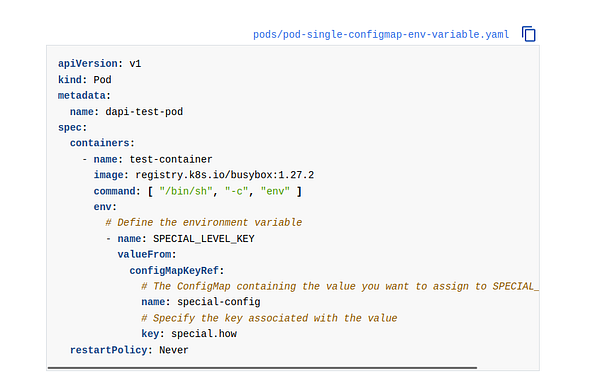
Task: Click the "configMapKeyRef:" key
Action: pos(176,271)
